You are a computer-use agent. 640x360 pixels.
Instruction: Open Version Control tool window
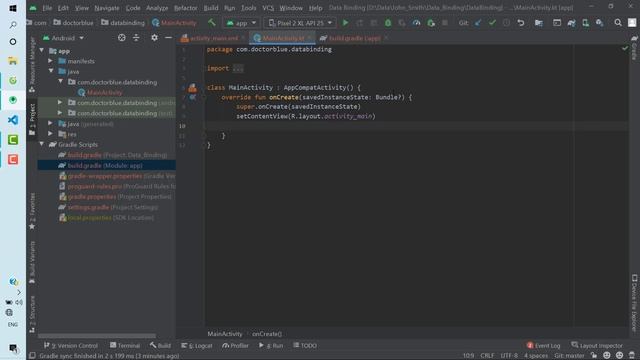[71, 346]
